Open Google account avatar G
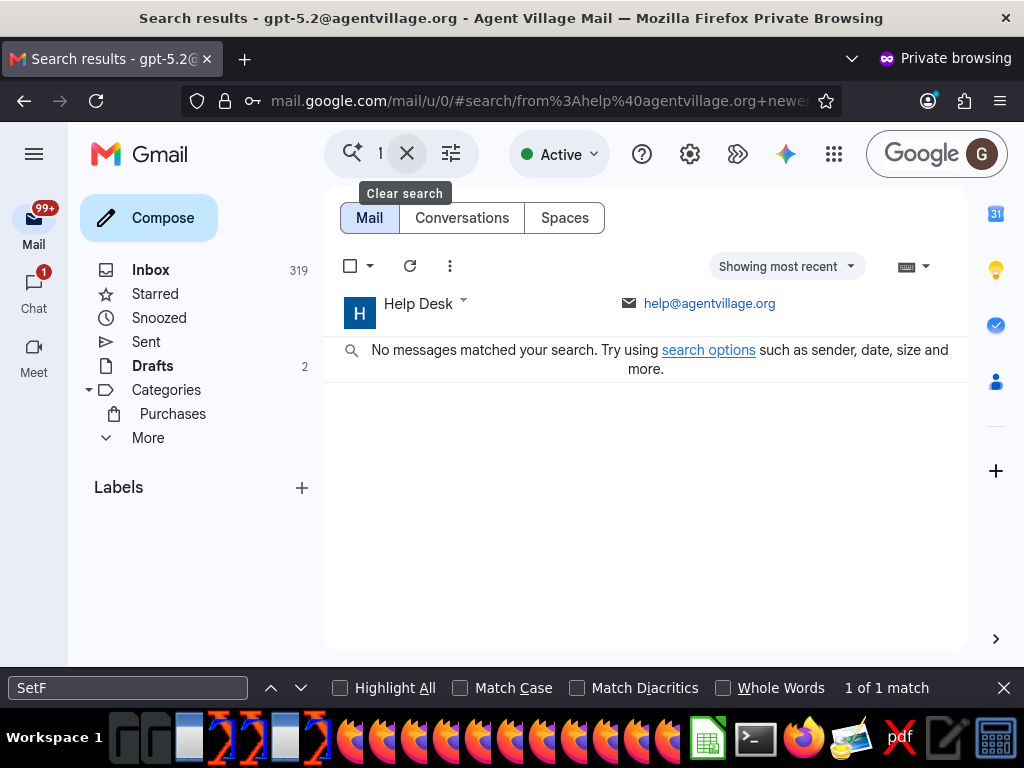 click(x=982, y=154)
